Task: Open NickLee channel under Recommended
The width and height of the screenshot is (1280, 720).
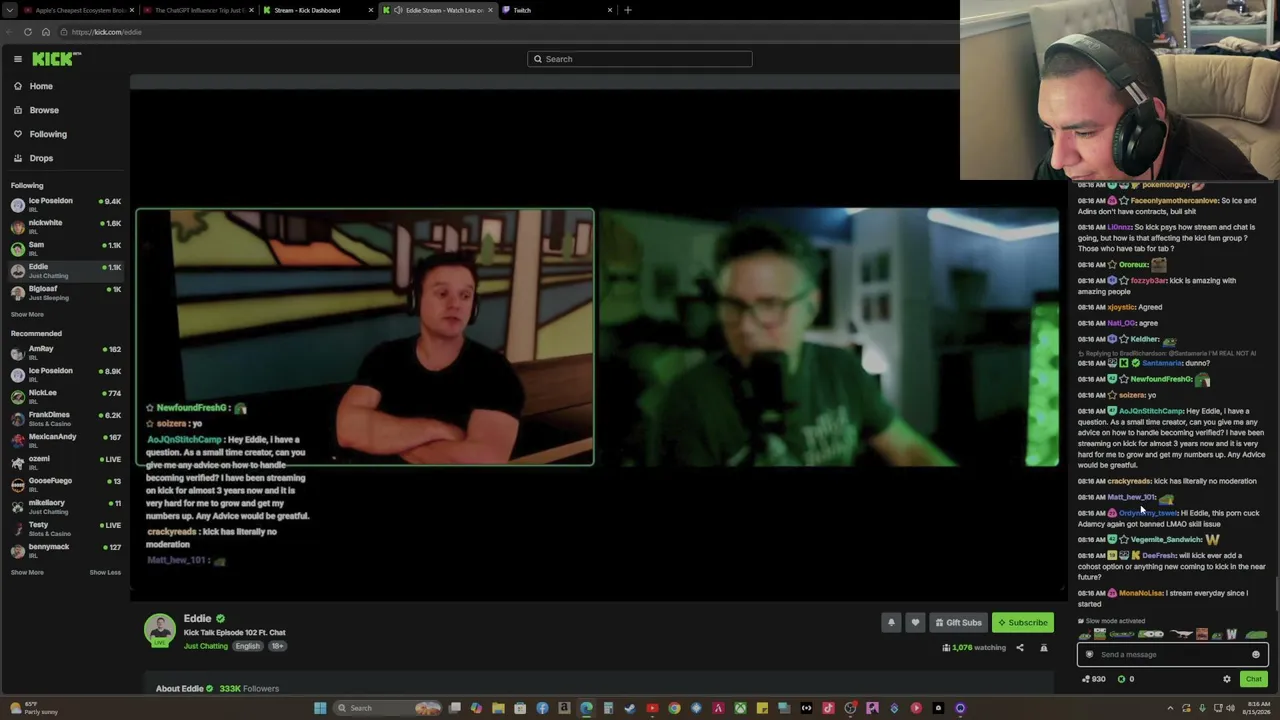Action: 65,395
